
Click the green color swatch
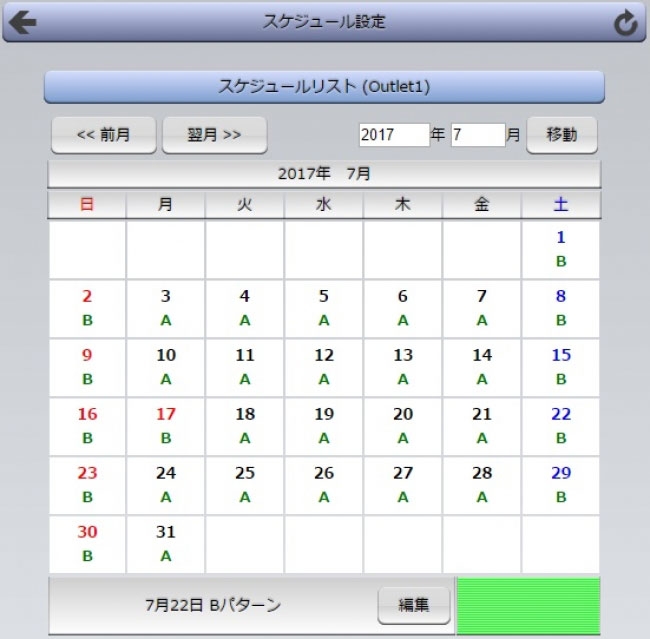(528, 605)
